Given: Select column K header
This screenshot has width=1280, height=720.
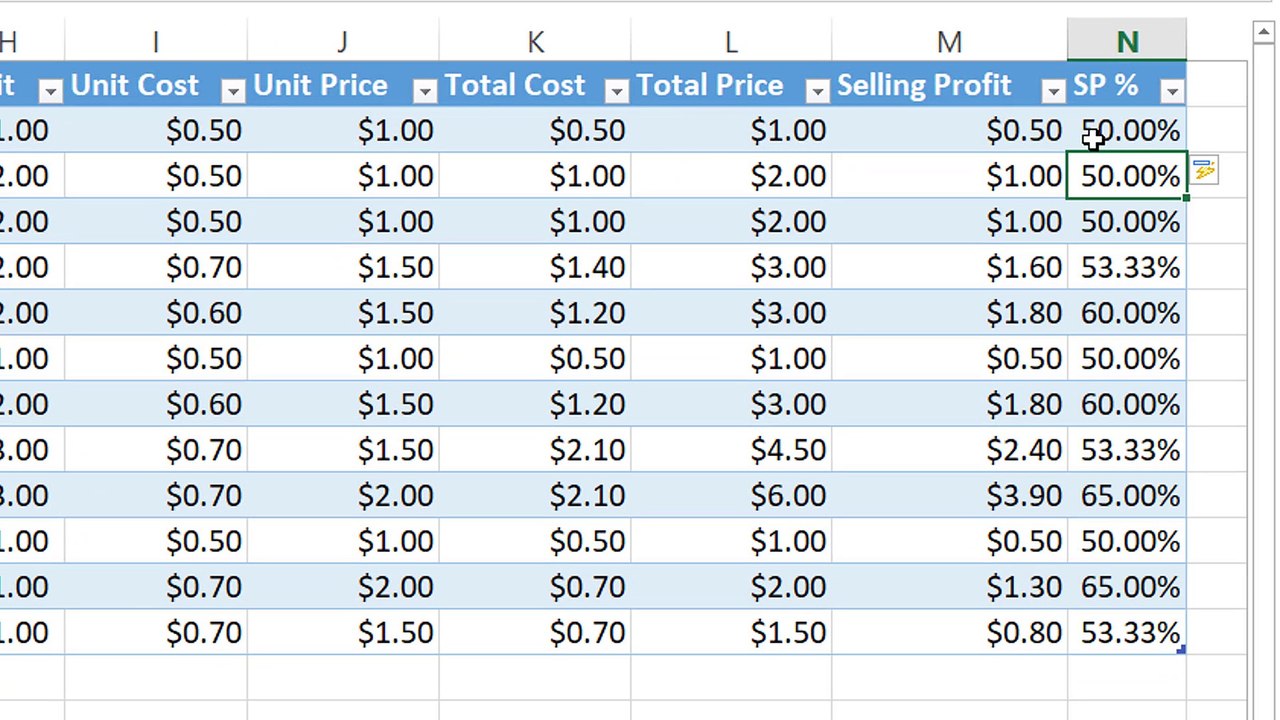Looking at the screenshot, I should tap(535, 42).
